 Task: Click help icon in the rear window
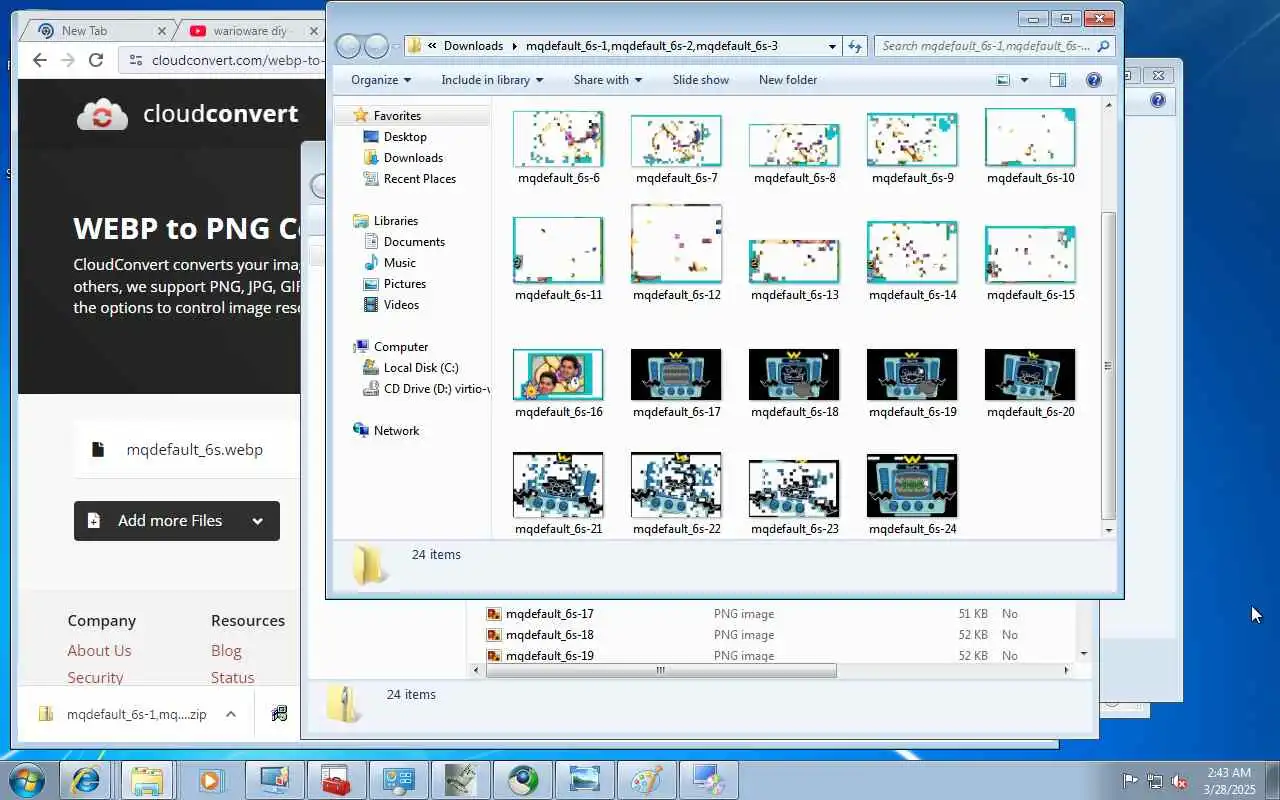tap(1158, 100)
